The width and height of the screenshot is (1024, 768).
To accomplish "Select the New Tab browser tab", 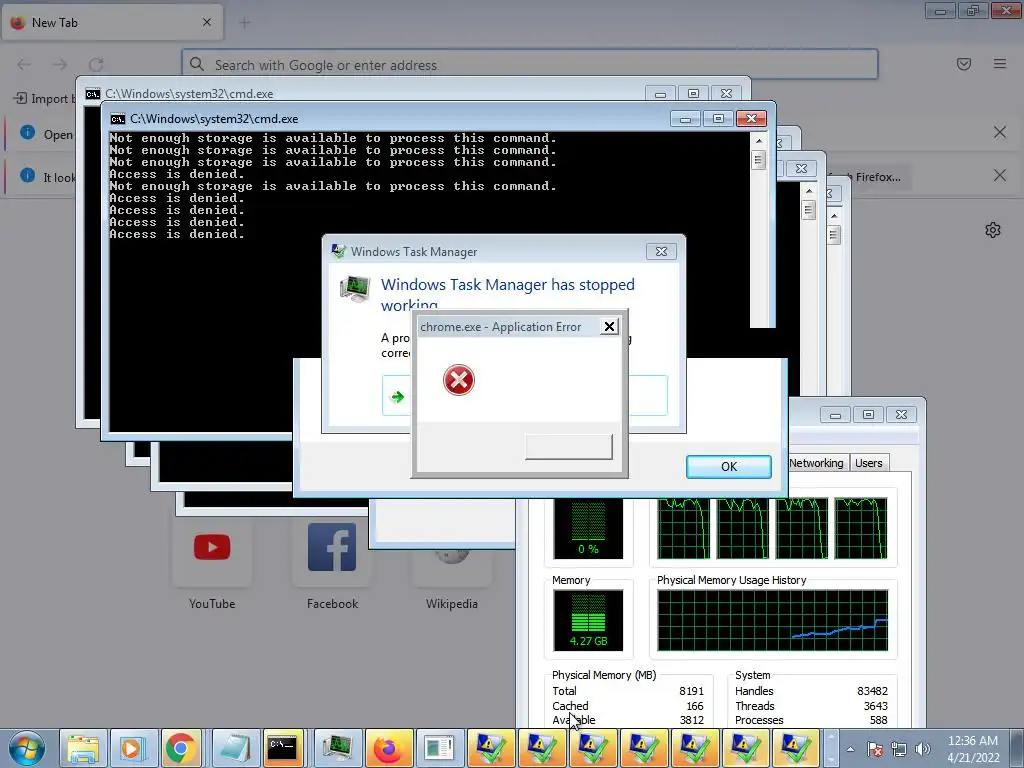I will [x=112, y=22].
